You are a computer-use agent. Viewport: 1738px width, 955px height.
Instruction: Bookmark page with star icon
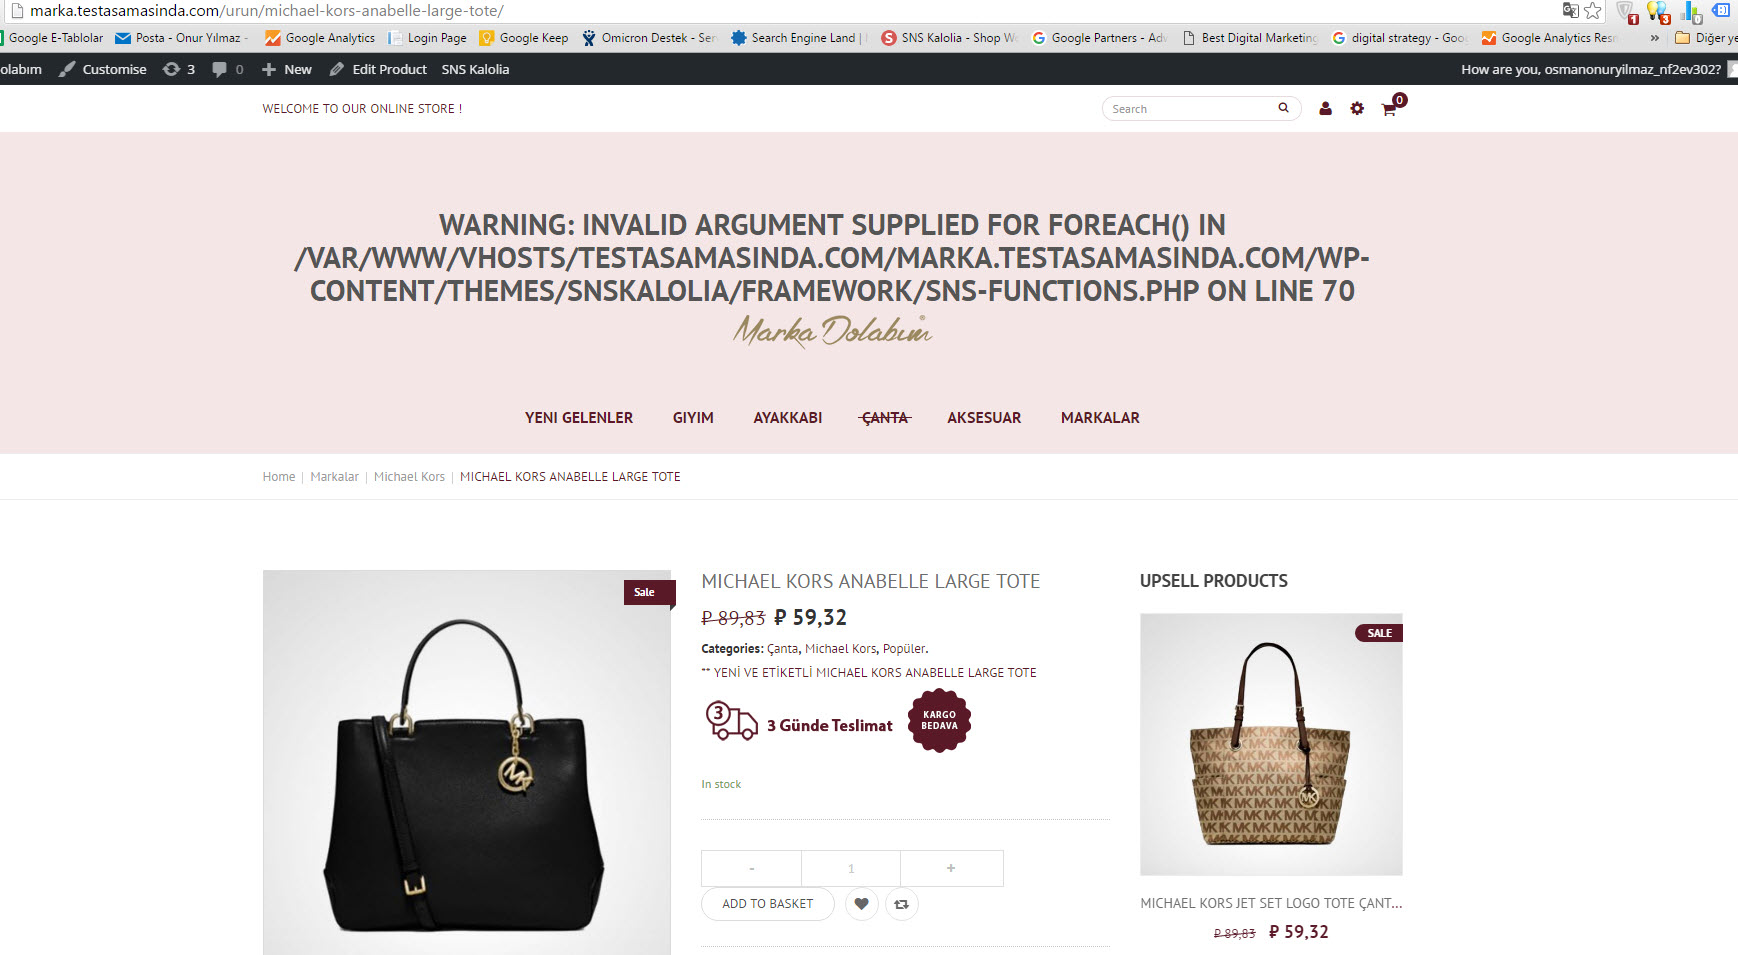pyautogui.click(x=1593, y=11)
